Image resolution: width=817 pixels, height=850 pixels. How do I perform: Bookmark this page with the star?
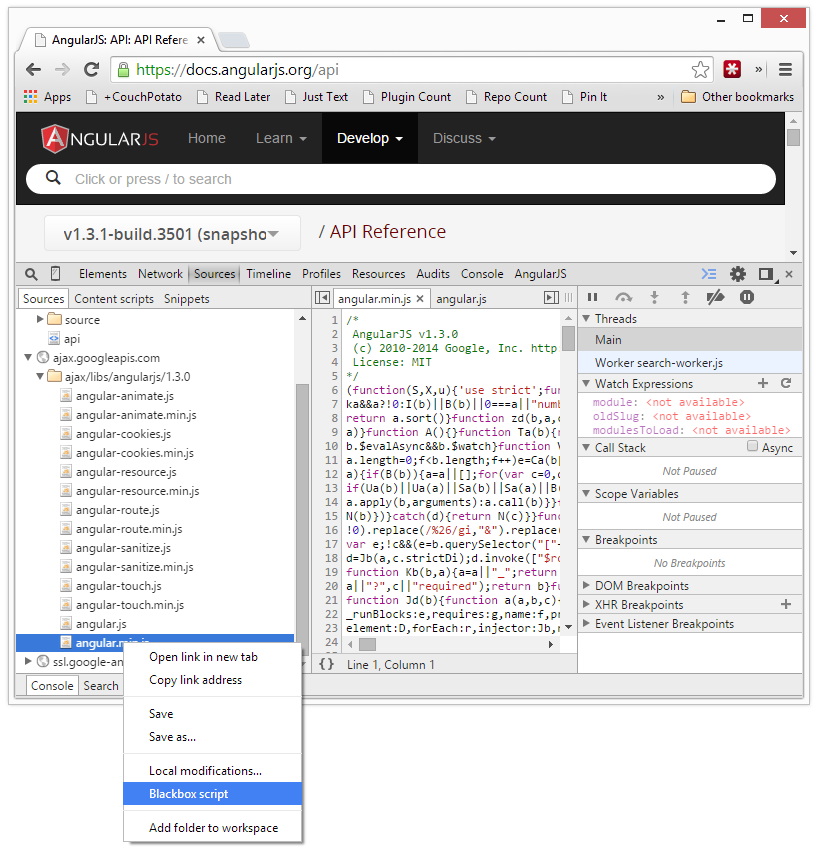click(700, 69)
